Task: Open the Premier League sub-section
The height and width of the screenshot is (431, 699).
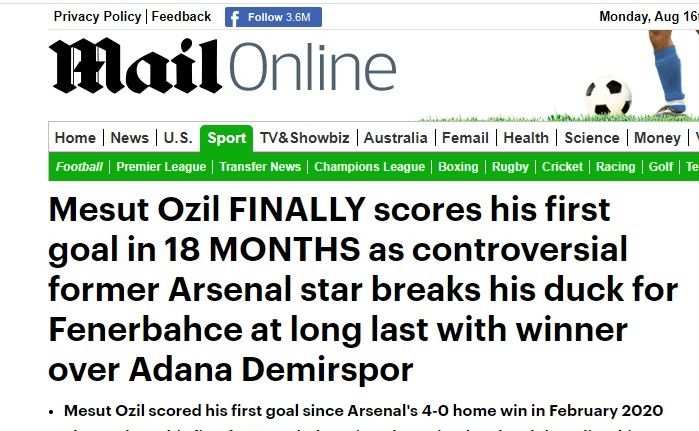Action: pos(161,167)
